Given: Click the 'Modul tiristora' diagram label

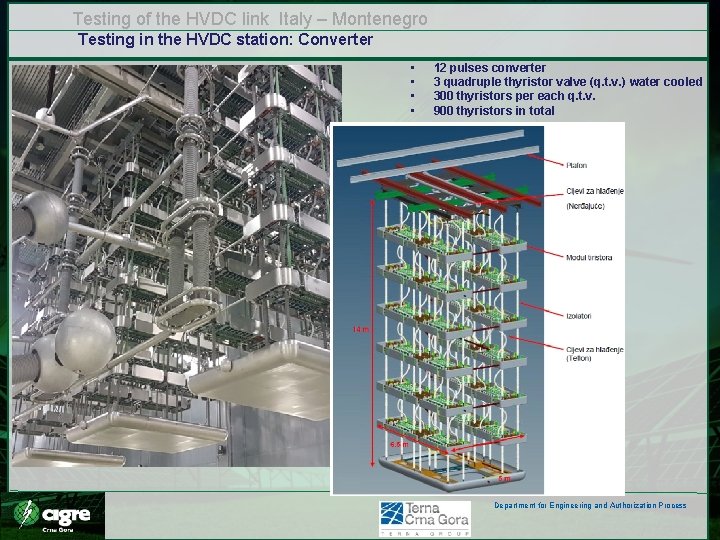Looking at the screenshot, I should click(589, 258).
